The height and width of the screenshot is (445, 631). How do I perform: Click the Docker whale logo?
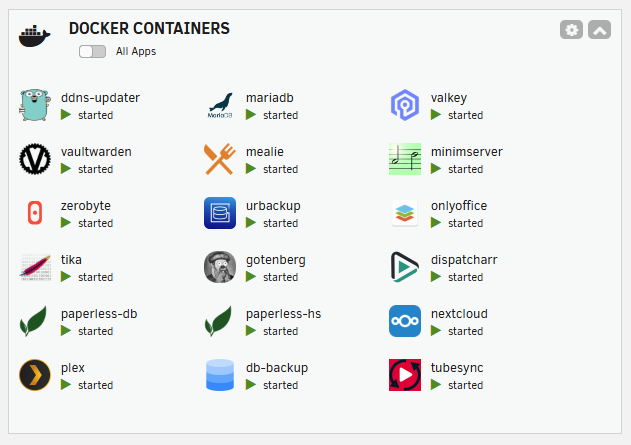(35, 36)
